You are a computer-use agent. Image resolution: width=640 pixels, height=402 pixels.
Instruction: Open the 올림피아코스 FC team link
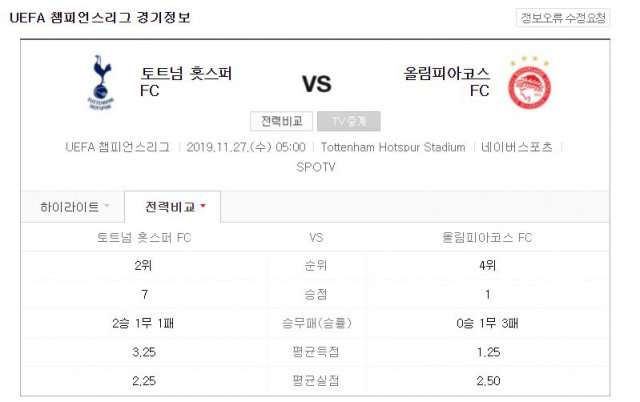tap(447, 82)
